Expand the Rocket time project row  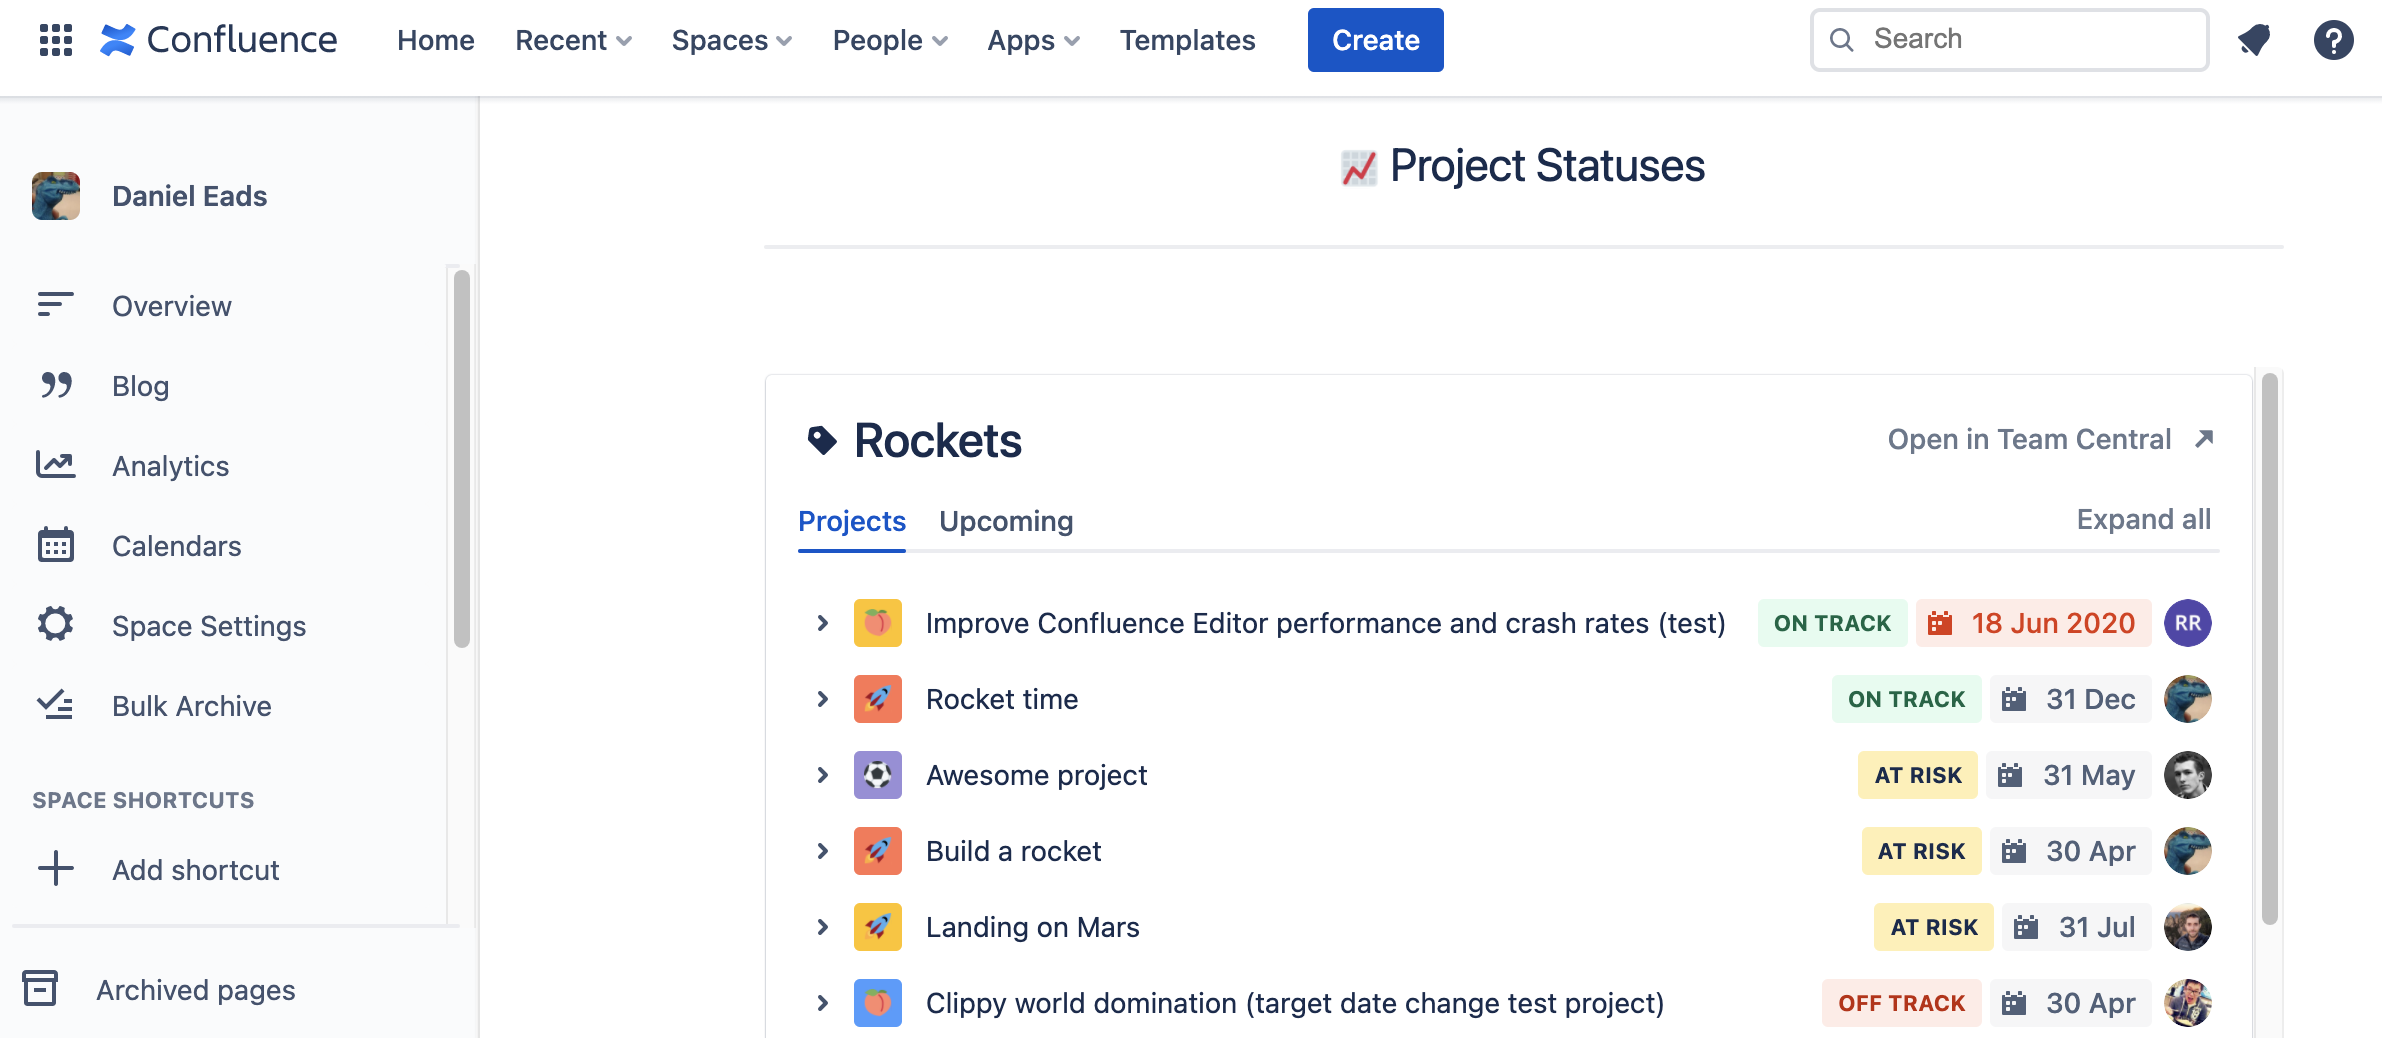(x=822, y=699)
